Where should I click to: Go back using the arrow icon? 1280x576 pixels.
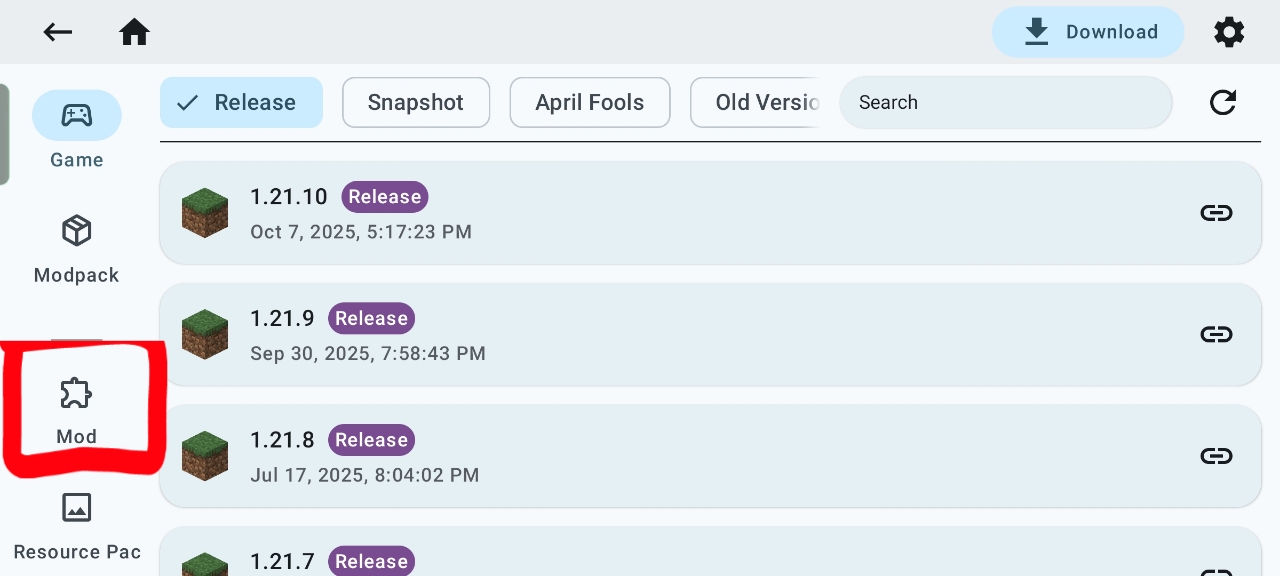[57, 32]
